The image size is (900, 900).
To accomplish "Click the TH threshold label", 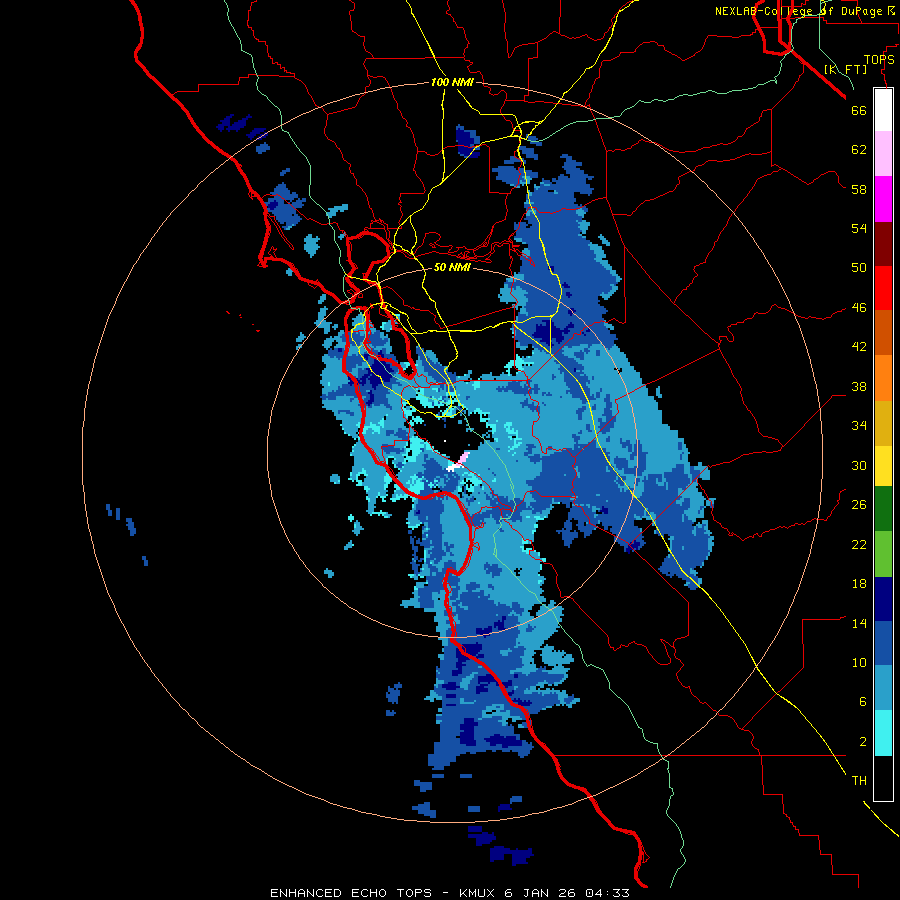I will [x=859, y=781].
